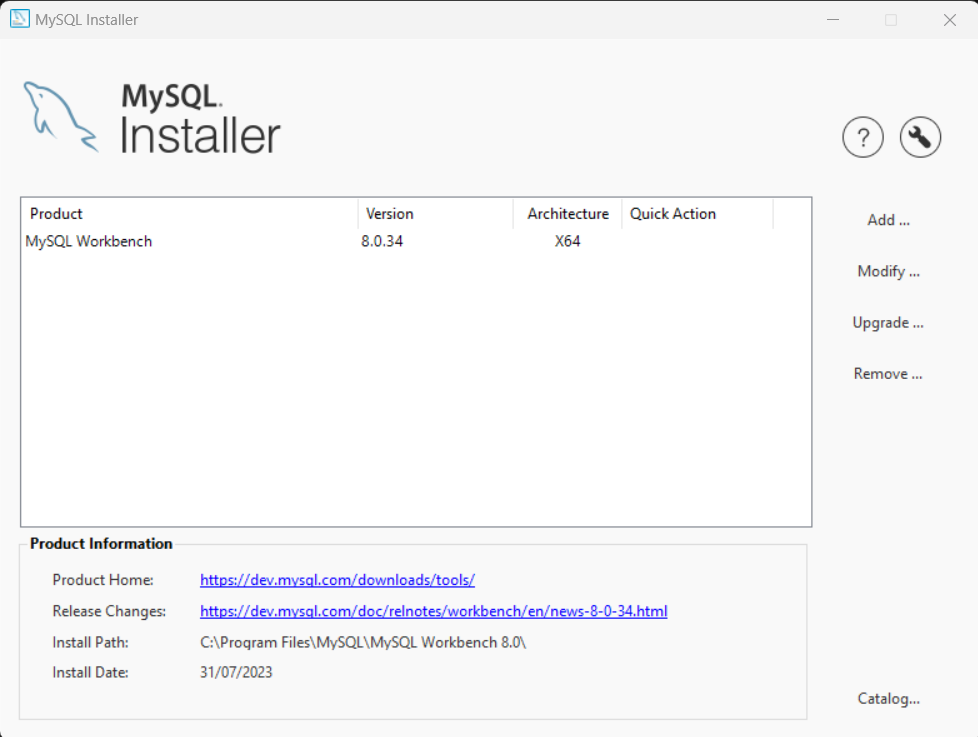
Task: Click the Remove ... button
Action: click(888, 373)
